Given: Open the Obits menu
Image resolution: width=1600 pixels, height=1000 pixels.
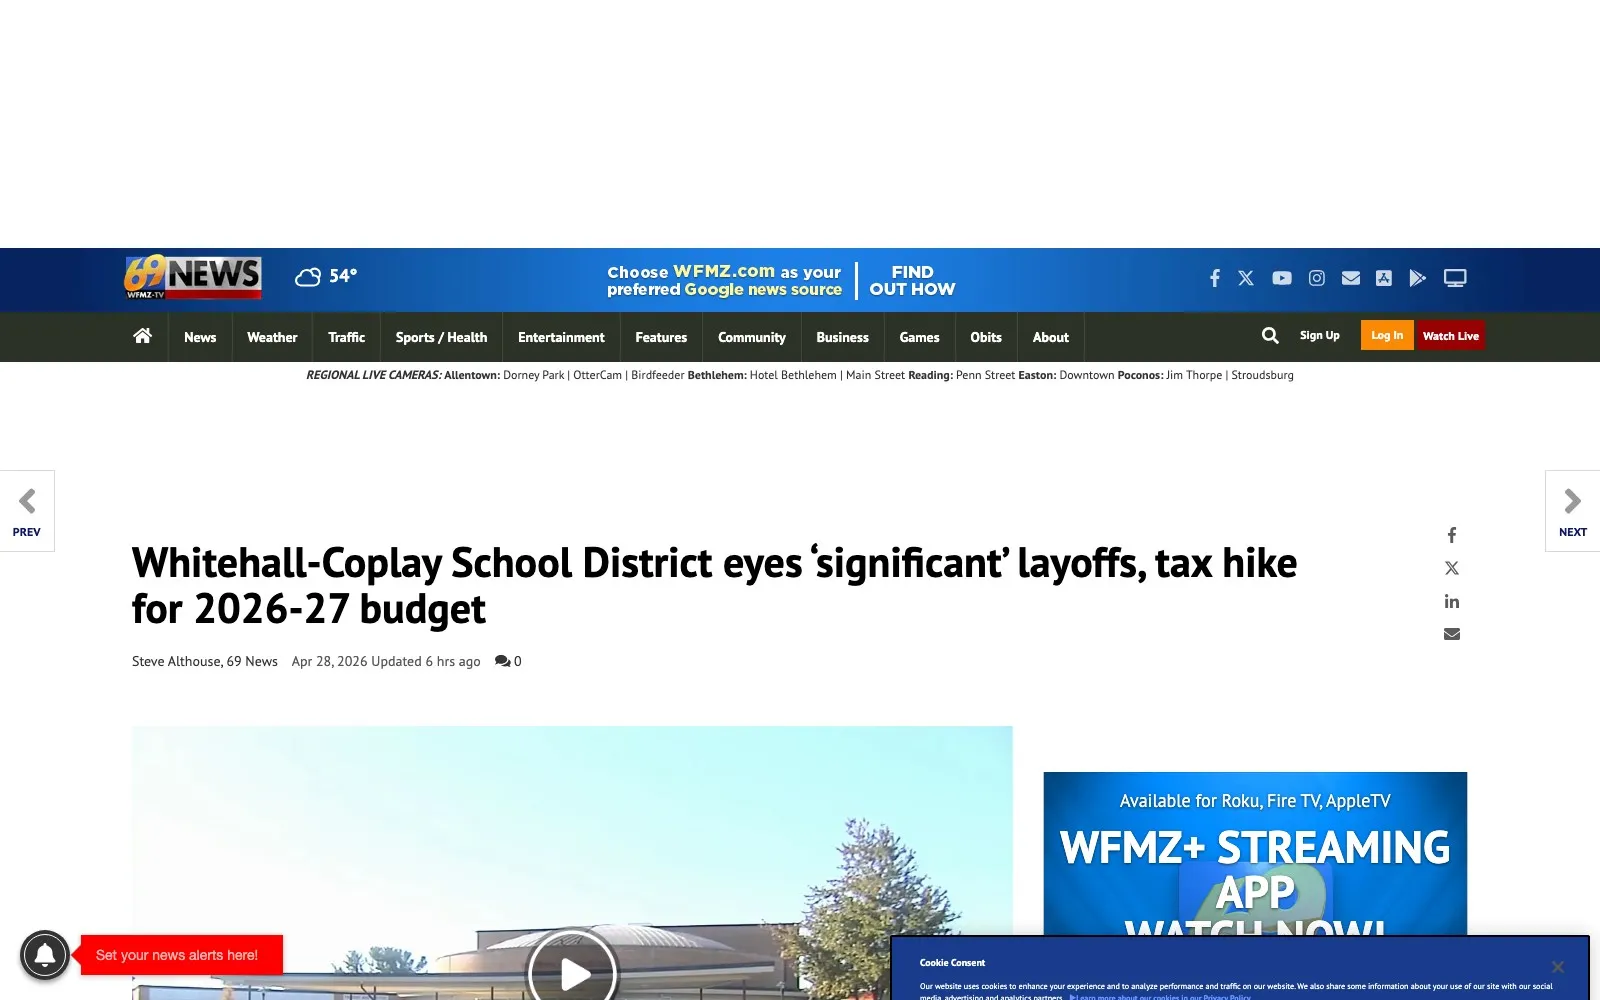Looking at the screenshot, I should coord(986,337).
